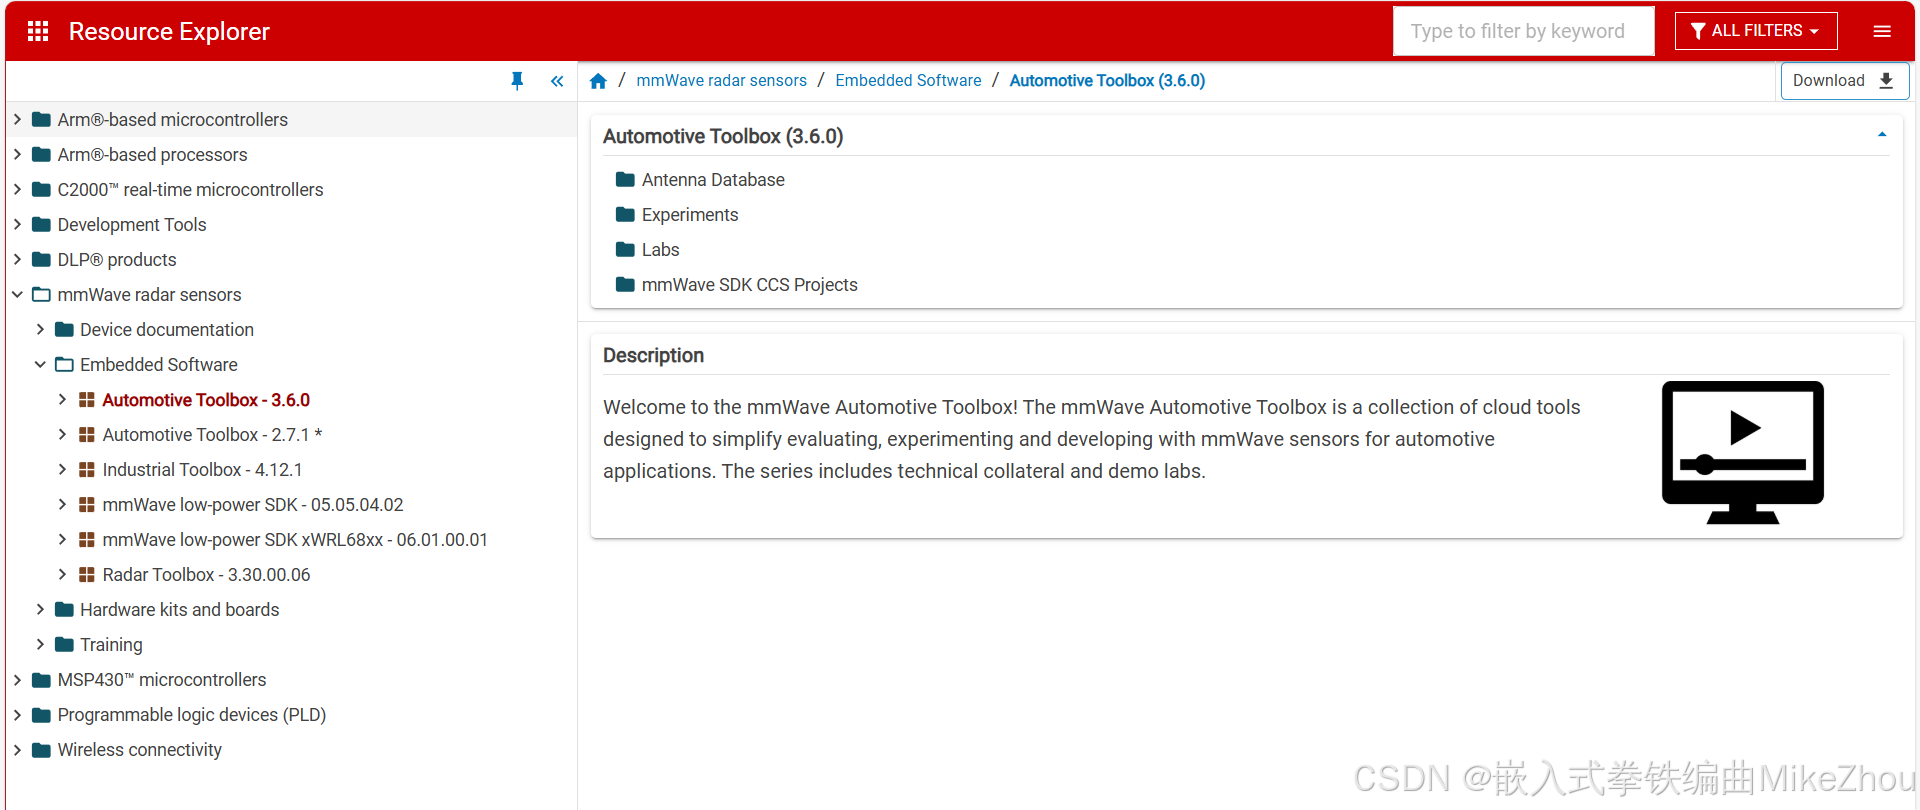Select Automotive Toolbox - 2.7.1 in the tree
Viewport: 1920px width, 810px height.
point(212,435)
